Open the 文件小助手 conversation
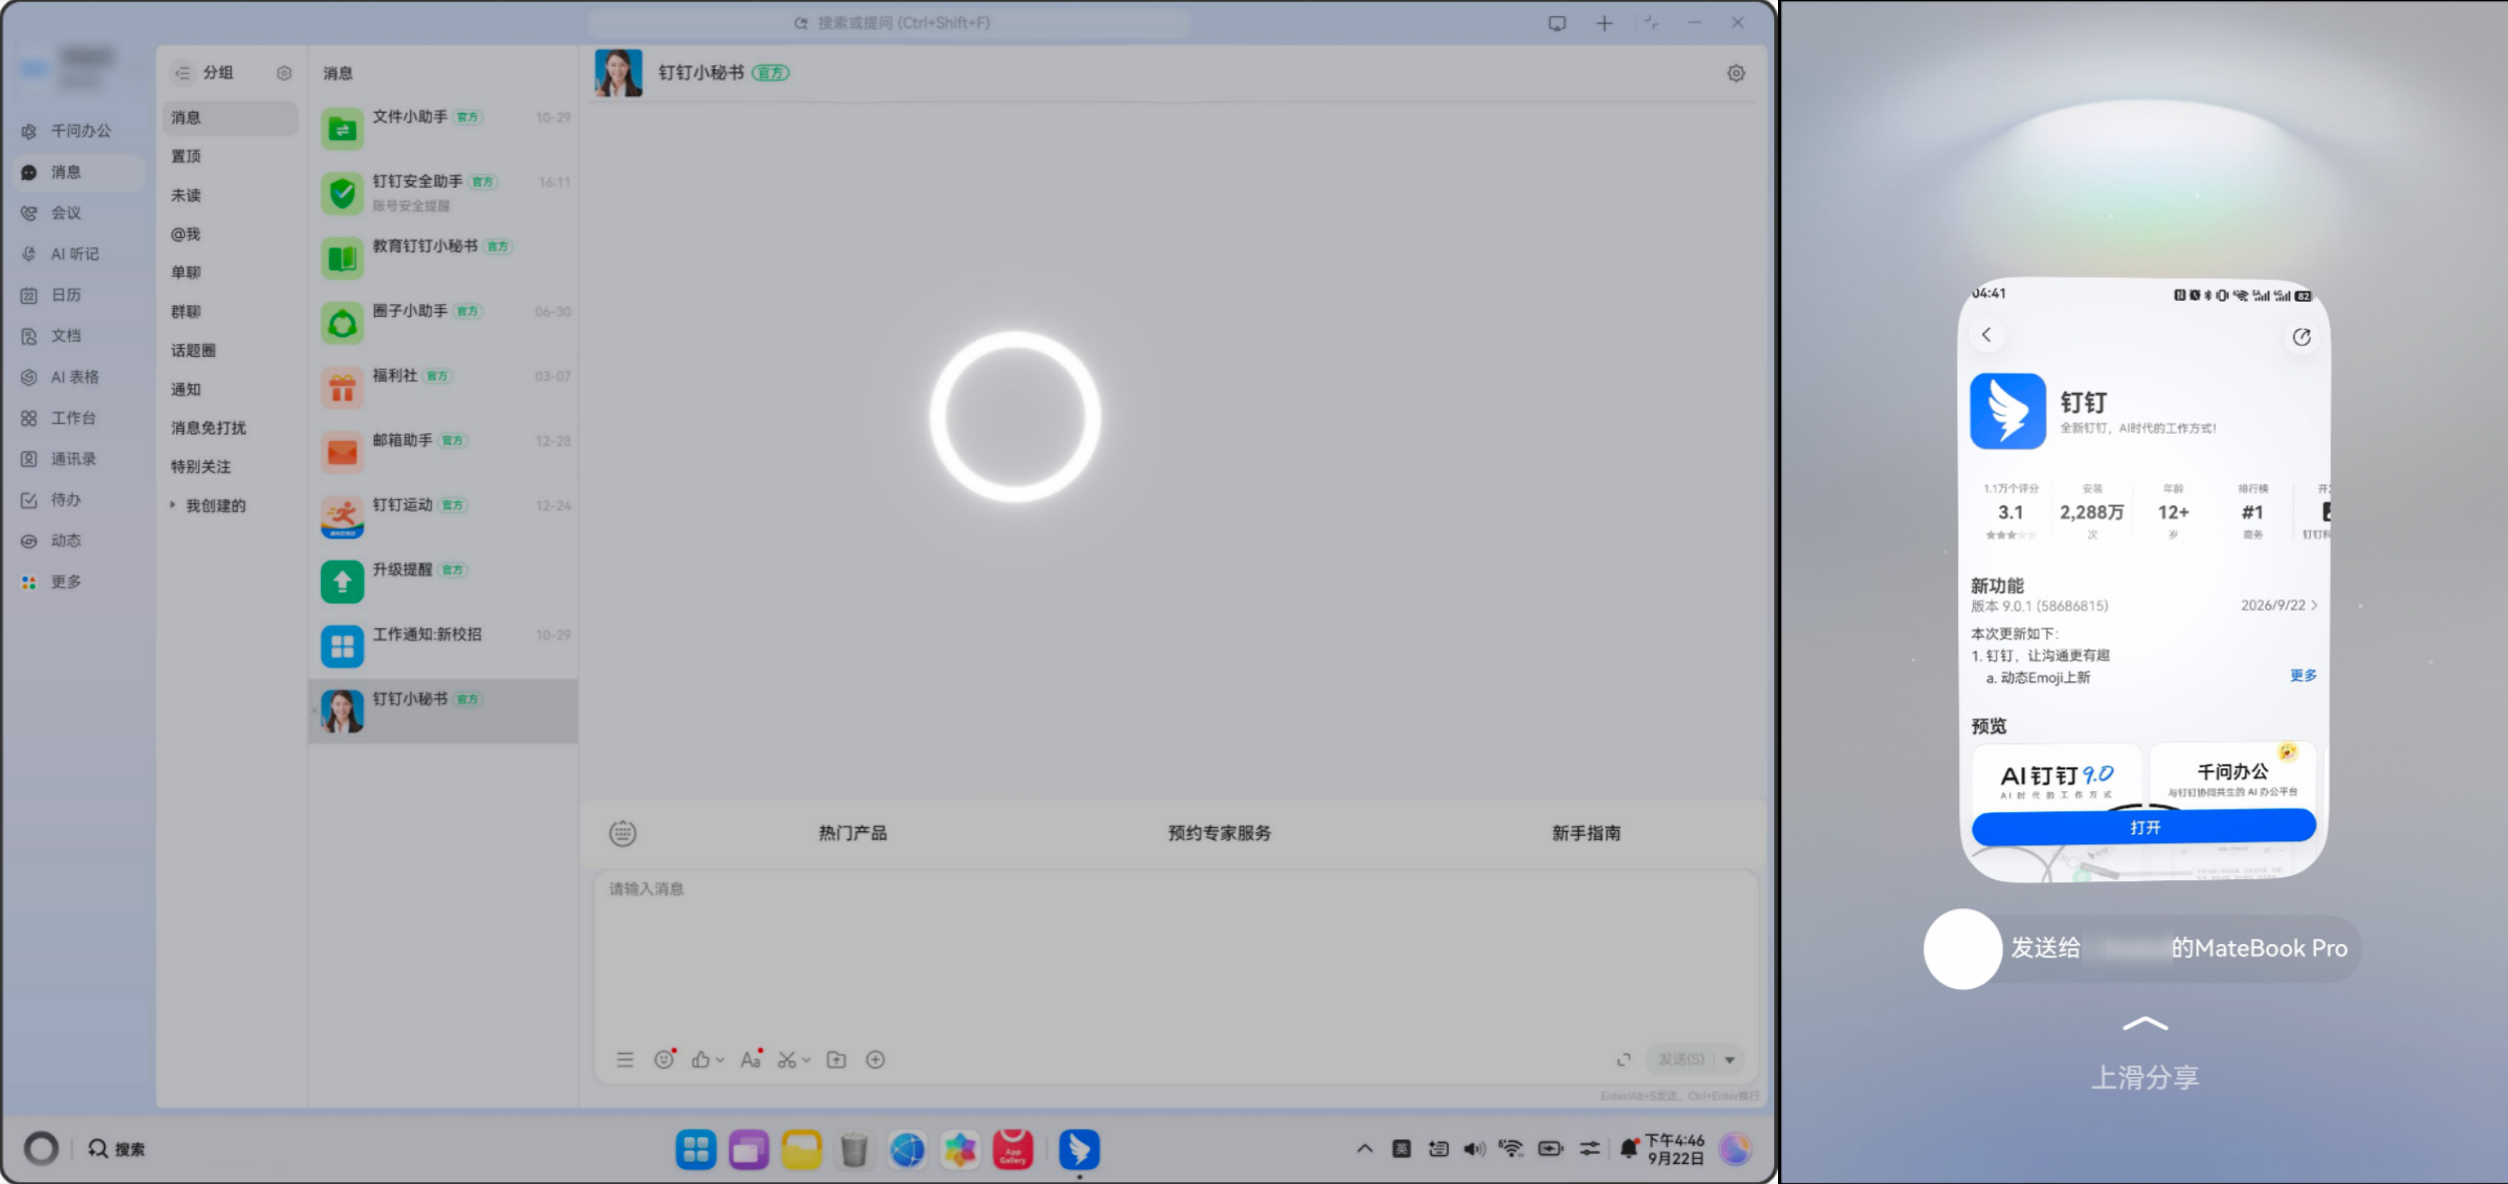The width and height of the screenshot is (2508, 1184). 443,129
